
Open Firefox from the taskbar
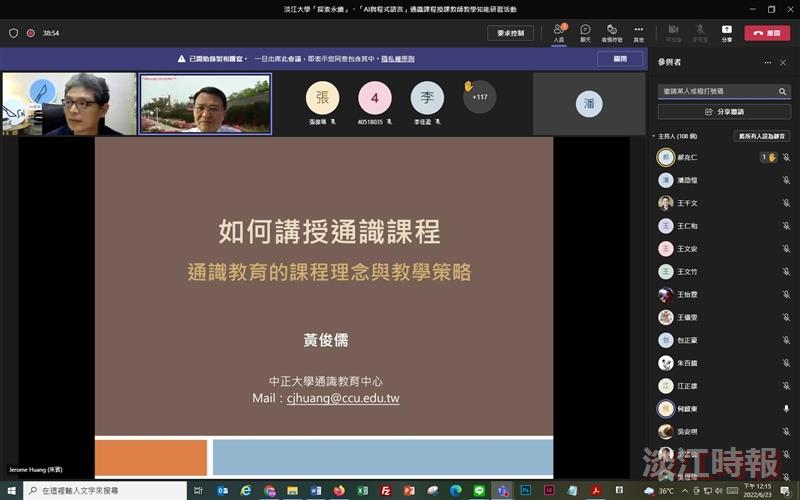339,490
